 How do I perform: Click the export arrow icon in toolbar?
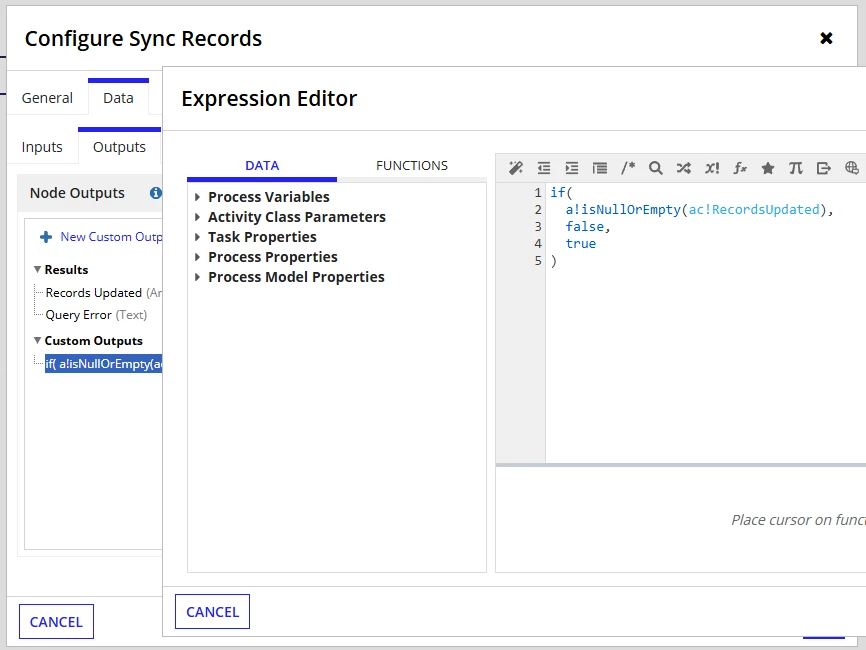823,168
